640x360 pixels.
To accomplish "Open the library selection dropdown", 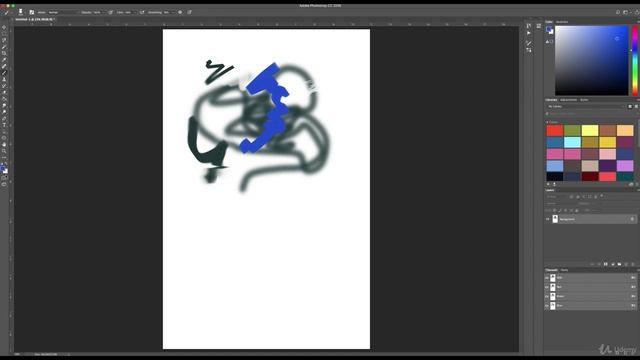I will (x=586, y=107).
